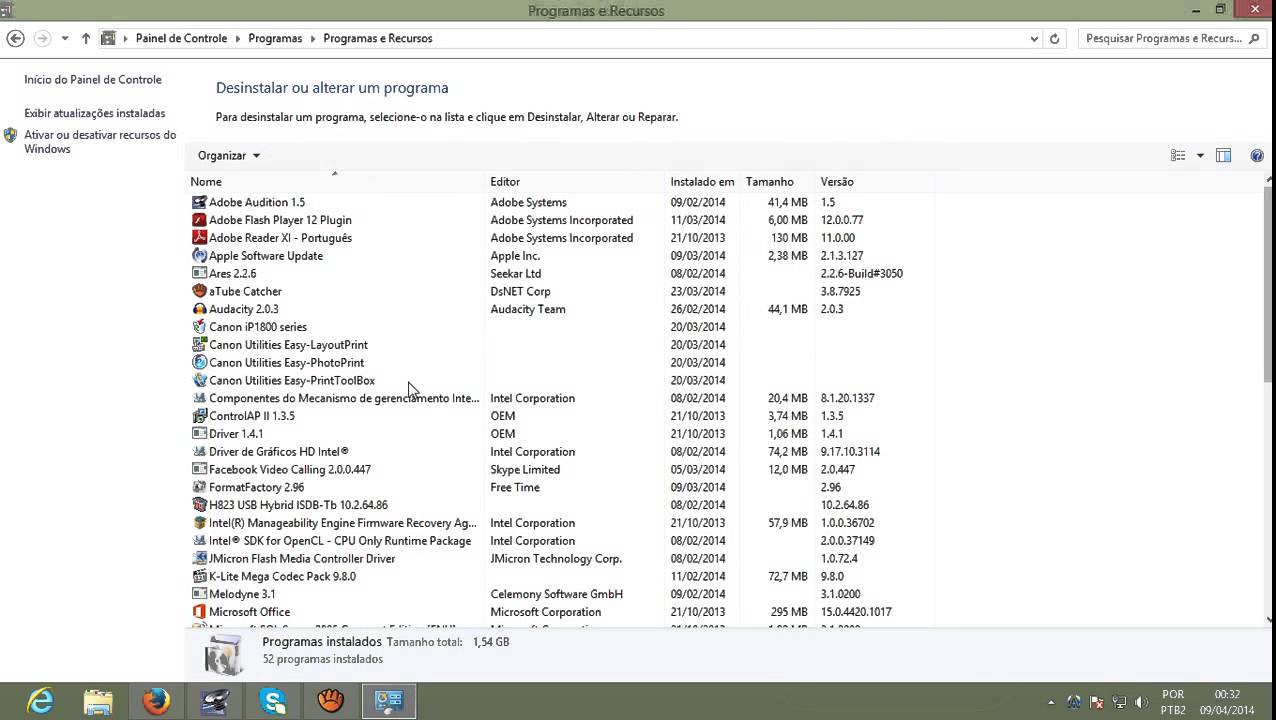Click the Audacity 2.0.3 icon
The height and width of the screenshot is (720, 1276).
click(x=199, y=309)
